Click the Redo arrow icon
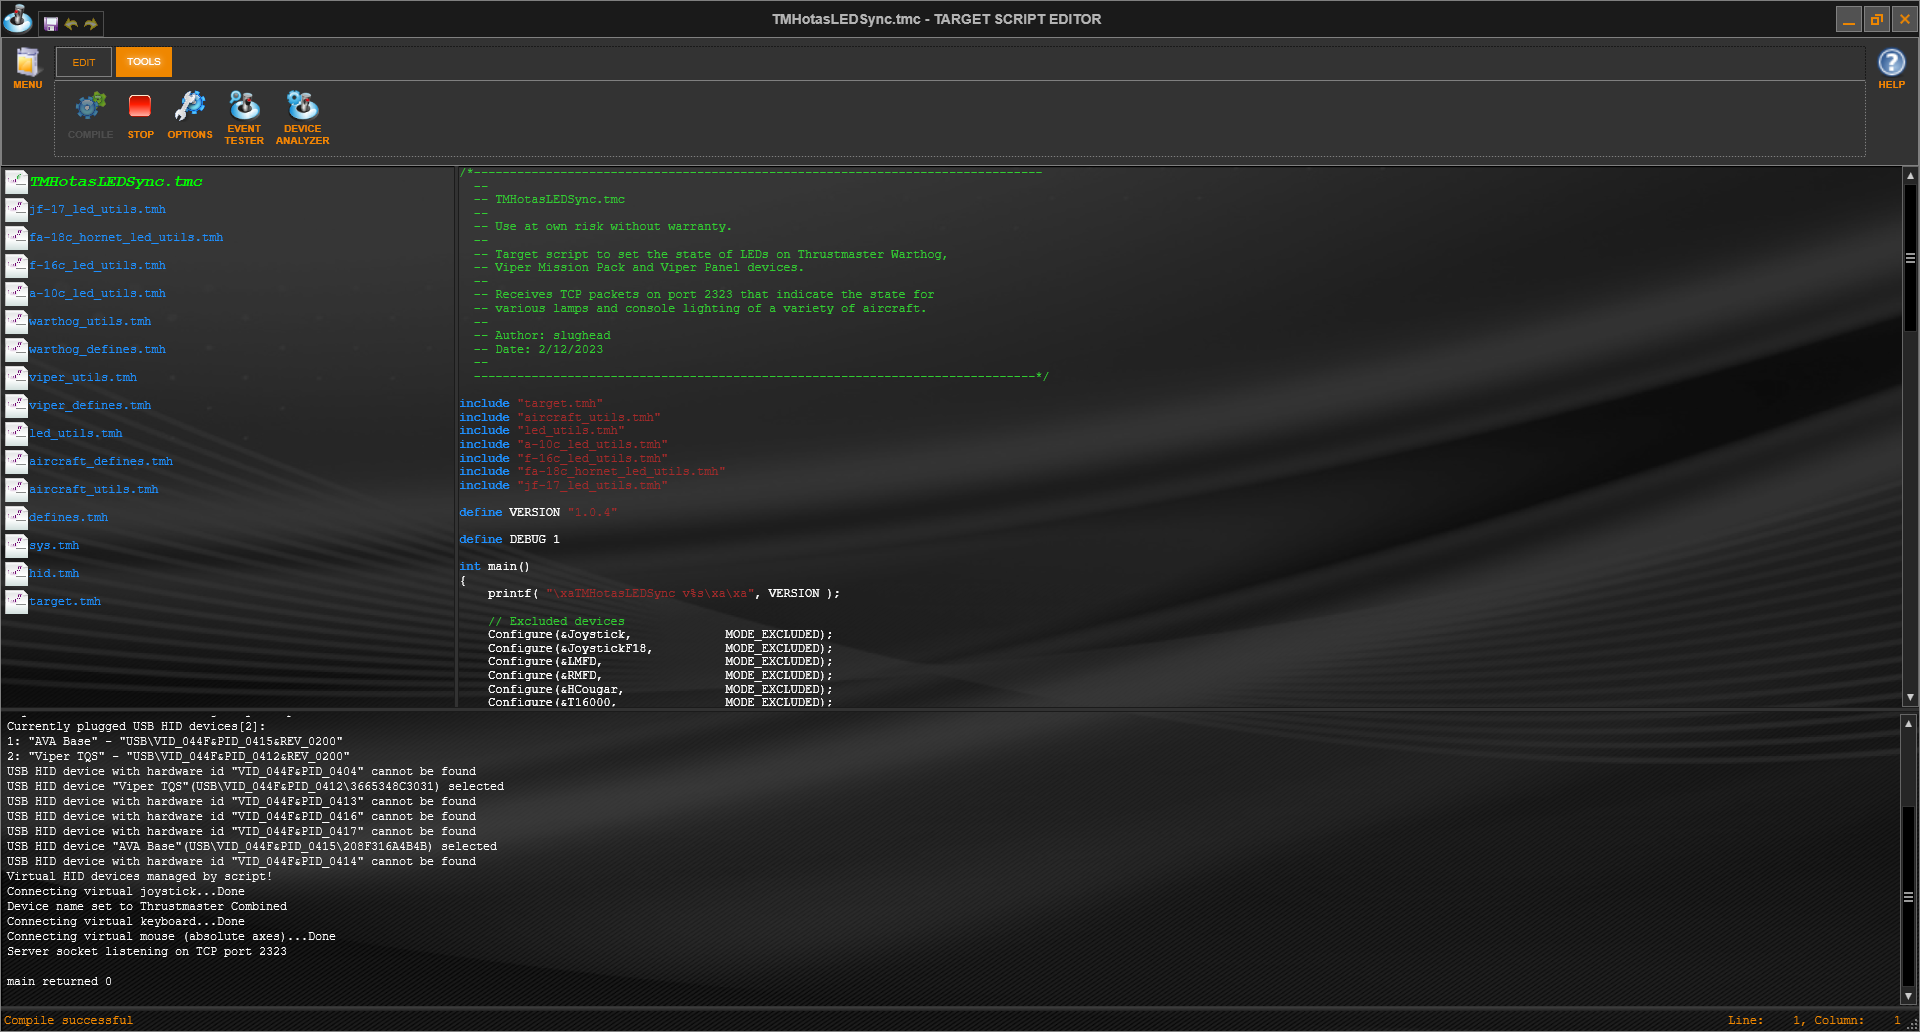 tap(91, 24)
